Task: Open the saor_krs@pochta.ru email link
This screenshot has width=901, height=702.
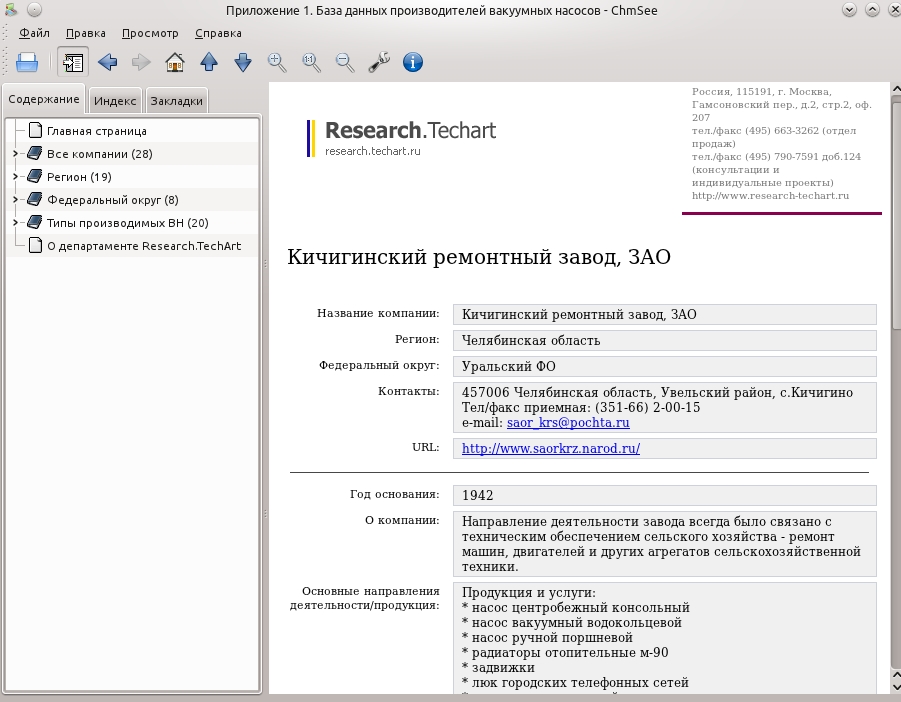Action: pos(568,423)
